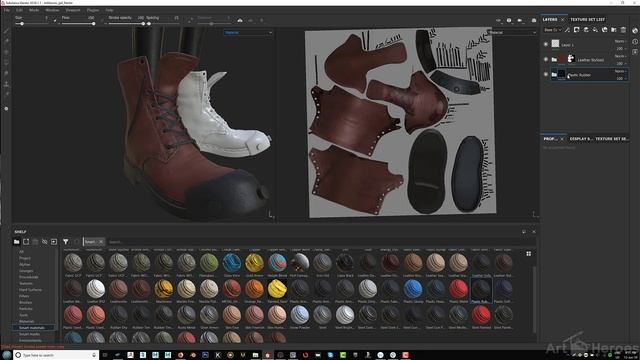Open the Viewport menu
Screen dimensions: 640x360
pyautogui.click(x=73, y=10)
